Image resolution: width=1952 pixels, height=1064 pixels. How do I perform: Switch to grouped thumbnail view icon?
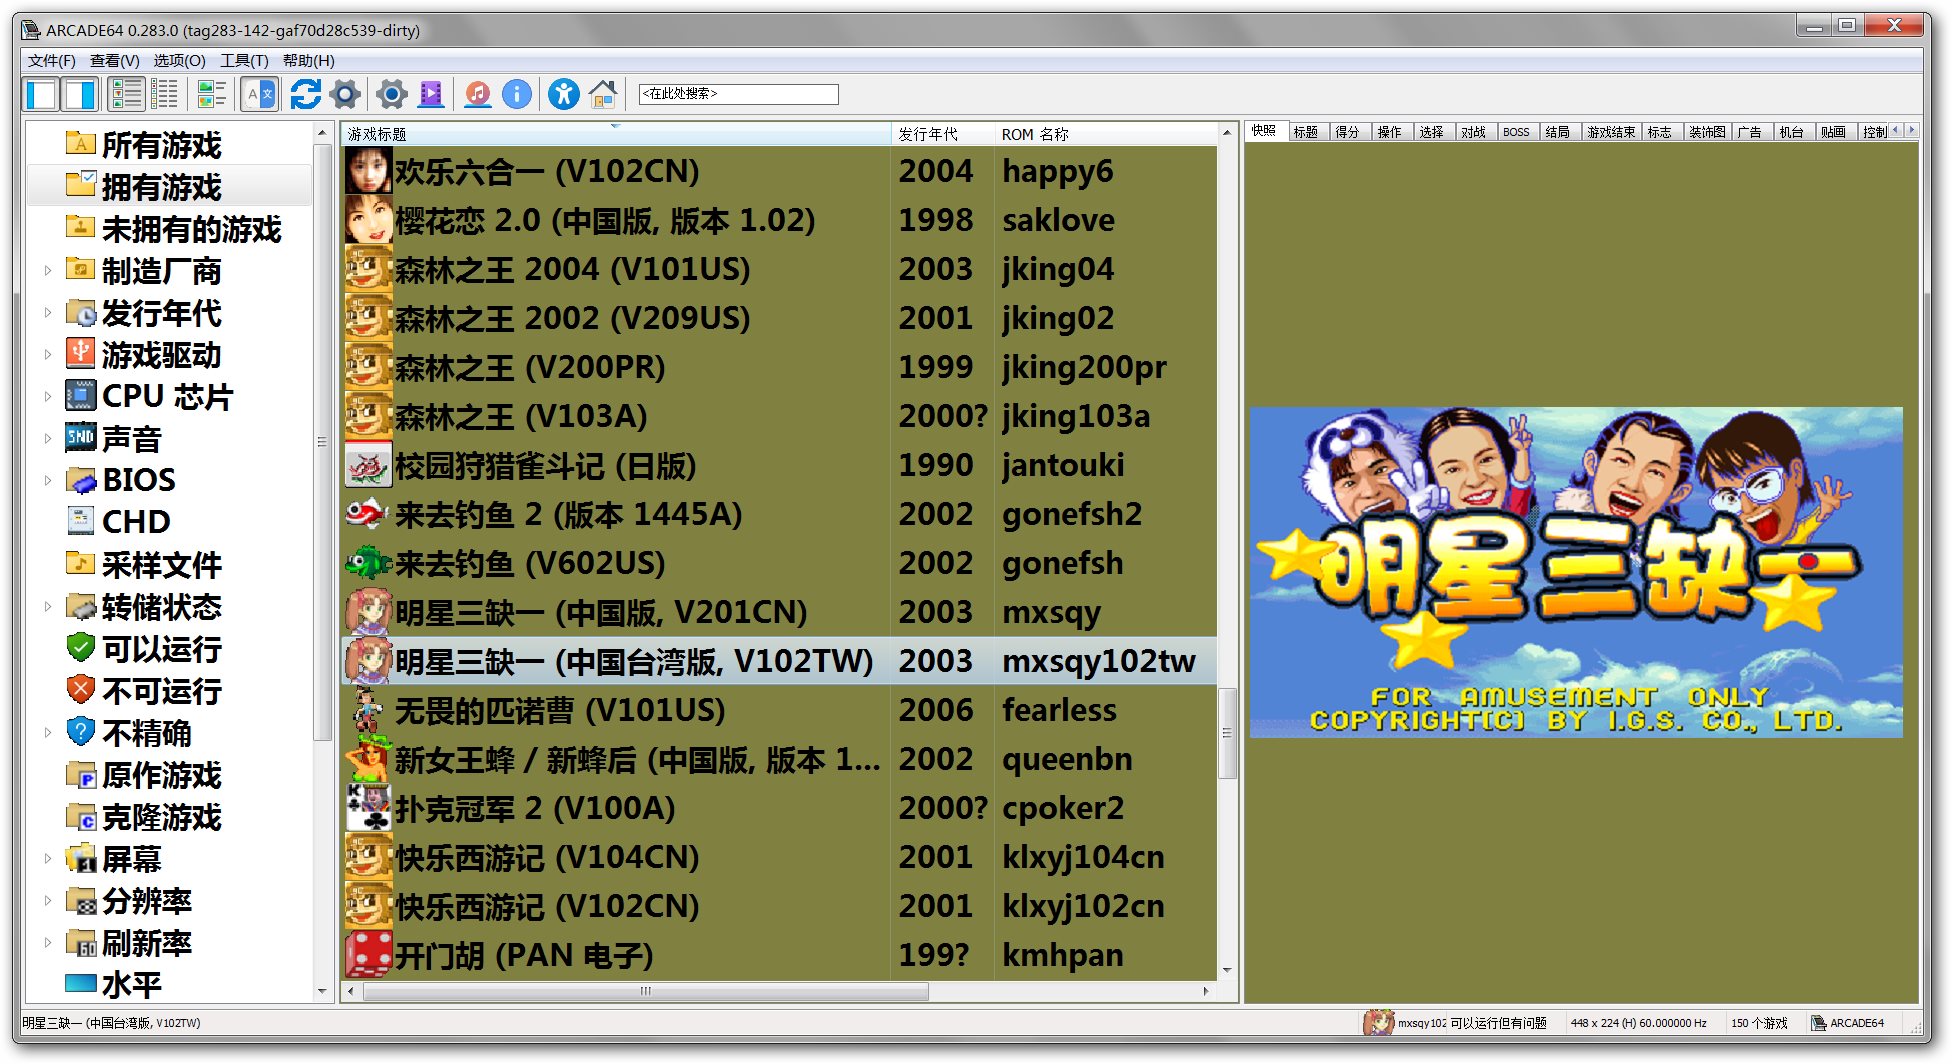[x=211, y=94]
